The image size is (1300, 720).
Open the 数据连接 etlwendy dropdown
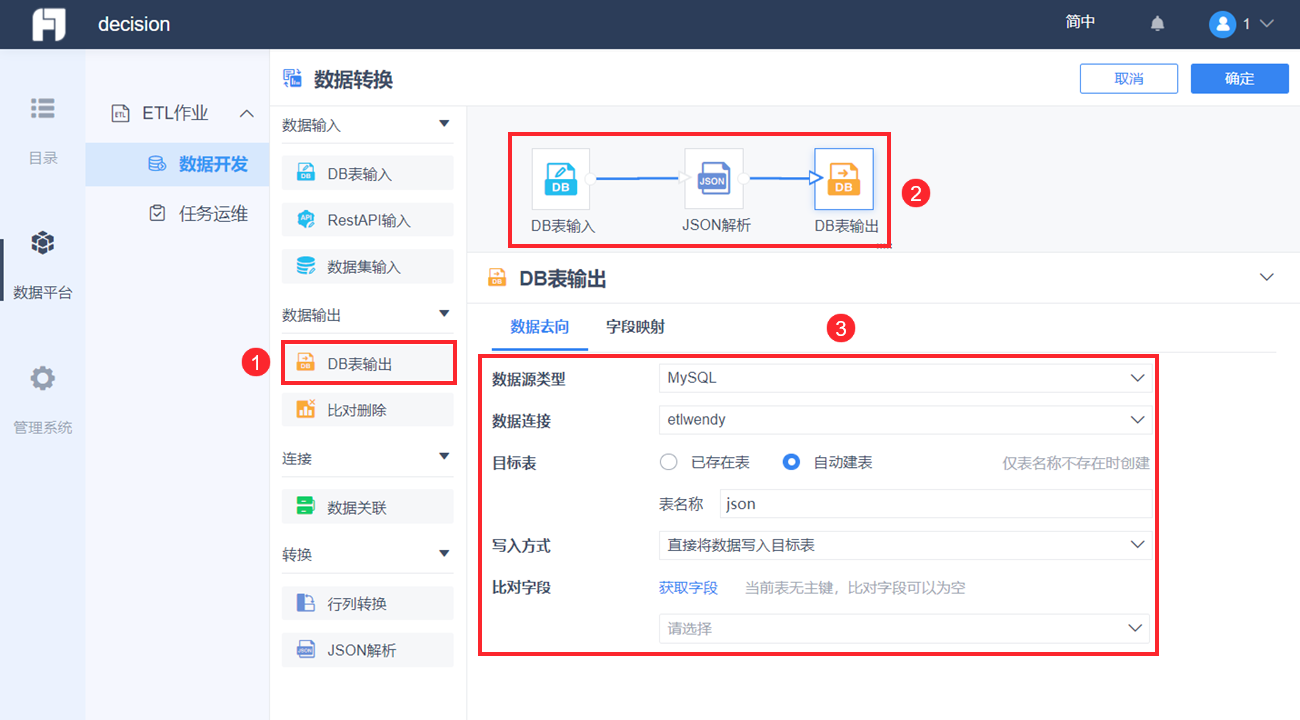point(905,420)
